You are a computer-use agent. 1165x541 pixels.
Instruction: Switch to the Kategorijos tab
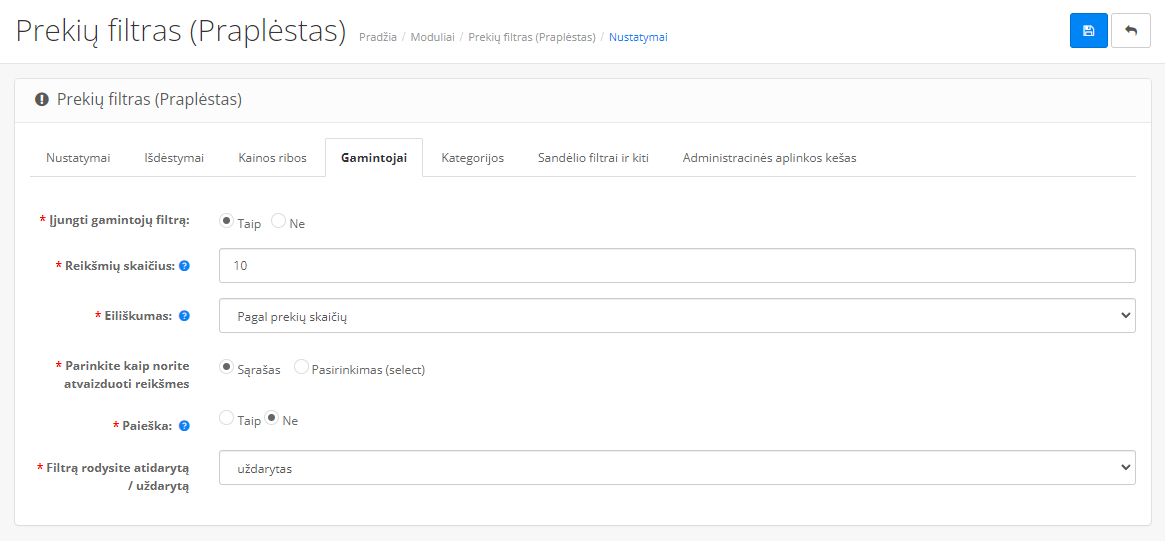click(x=473, y=158)
